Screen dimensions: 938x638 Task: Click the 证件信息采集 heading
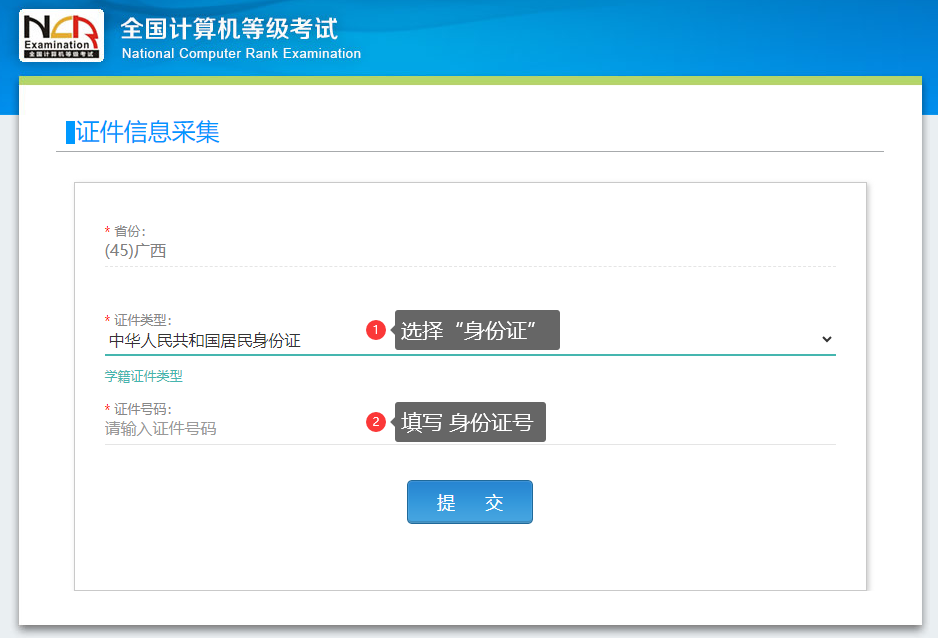(147, 132)
